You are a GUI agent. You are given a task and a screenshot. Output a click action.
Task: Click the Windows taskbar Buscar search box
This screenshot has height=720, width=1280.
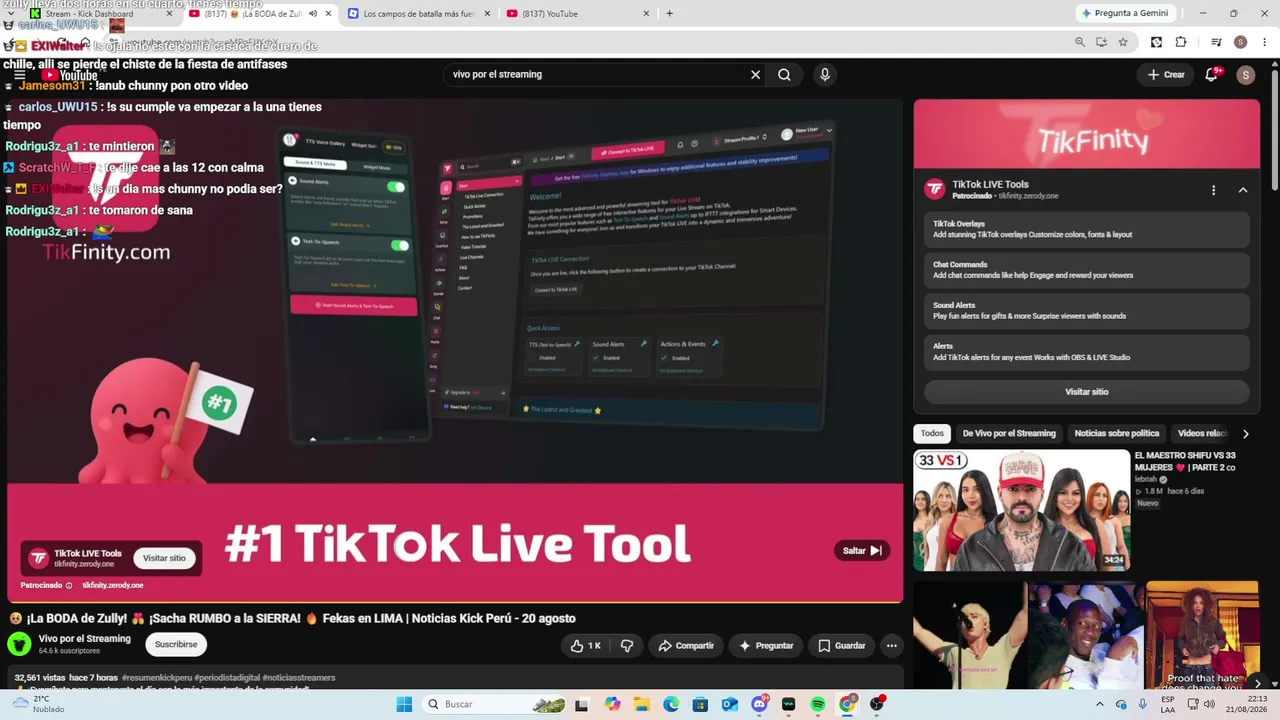493,704
